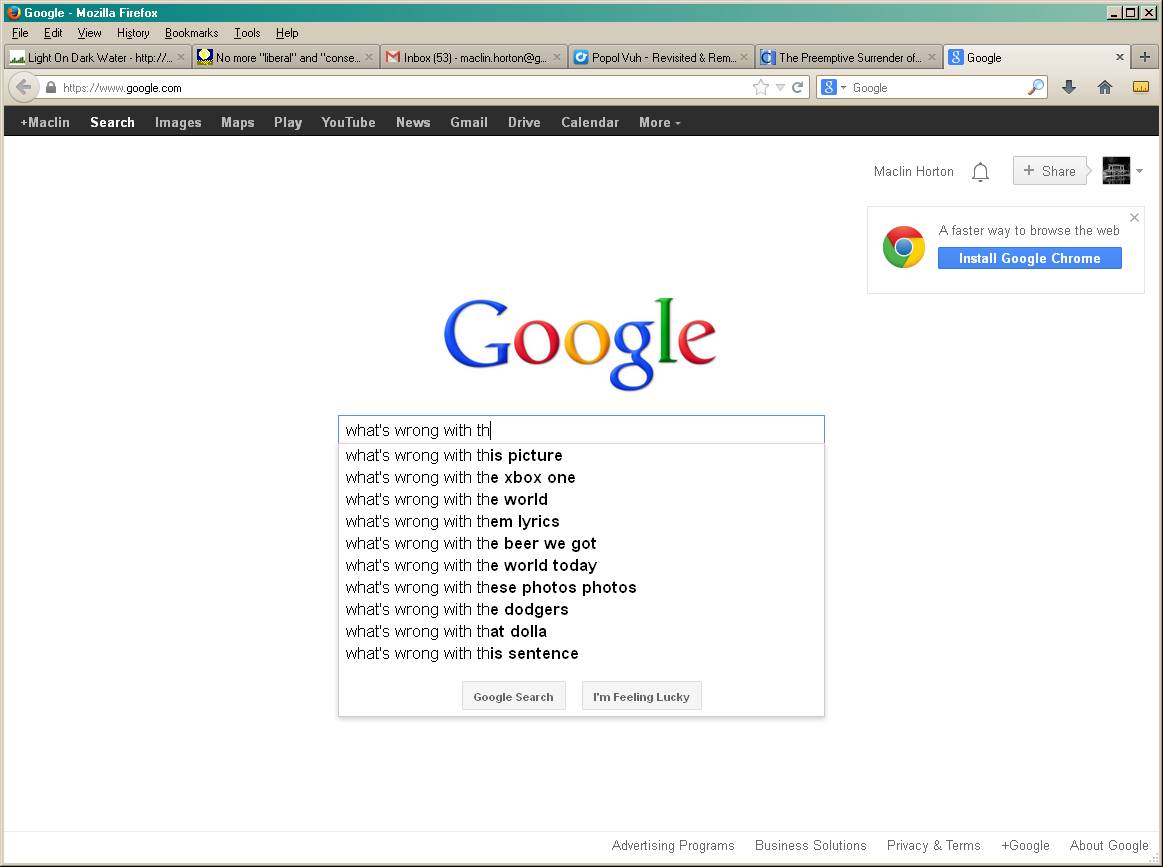The width and height of the screenshot is (1163, 867).
Task: Dismiss the Chrome install promo
Action: point(1134,217)
